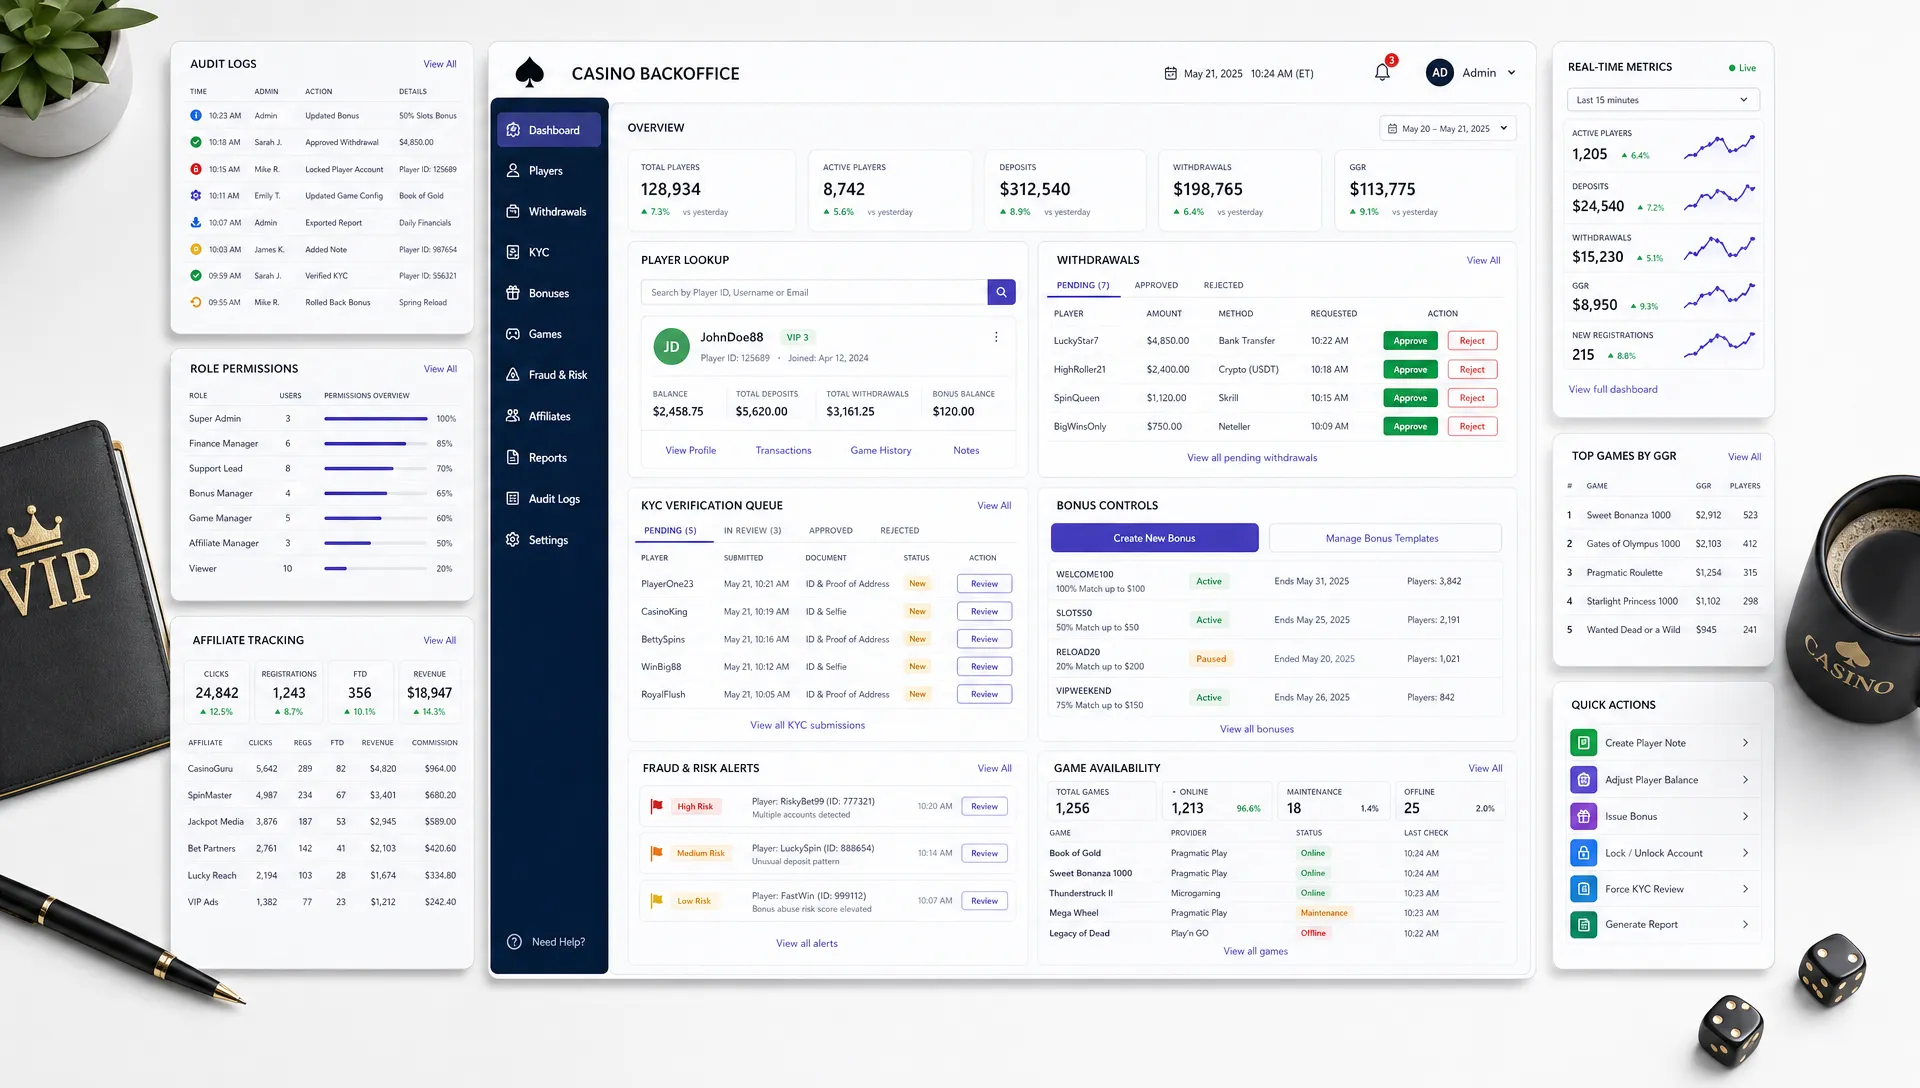Image resolution: width=1920 pixels, height=1088 pixels.
Task: Click the SLOTS50 Active status badge
Action: coord(1209,620)
